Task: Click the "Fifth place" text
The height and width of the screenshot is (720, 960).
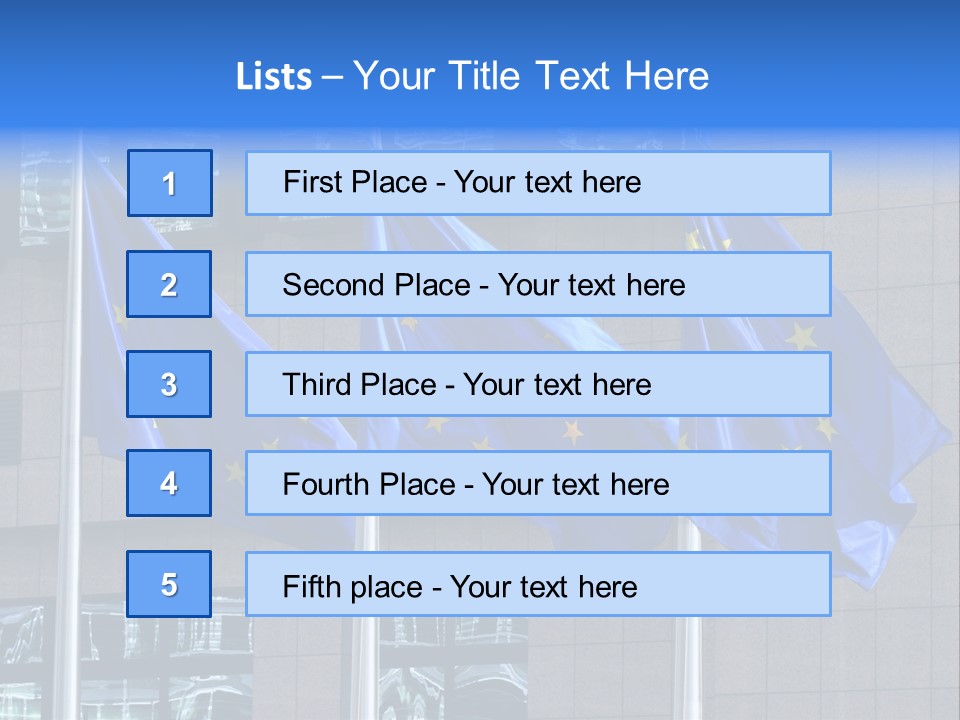Action: (x=354, y=586)
